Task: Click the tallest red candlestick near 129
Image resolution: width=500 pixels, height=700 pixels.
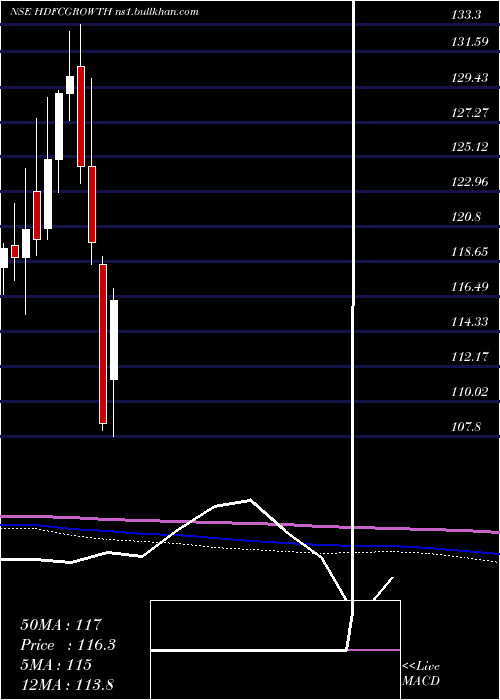Action: 81,116
